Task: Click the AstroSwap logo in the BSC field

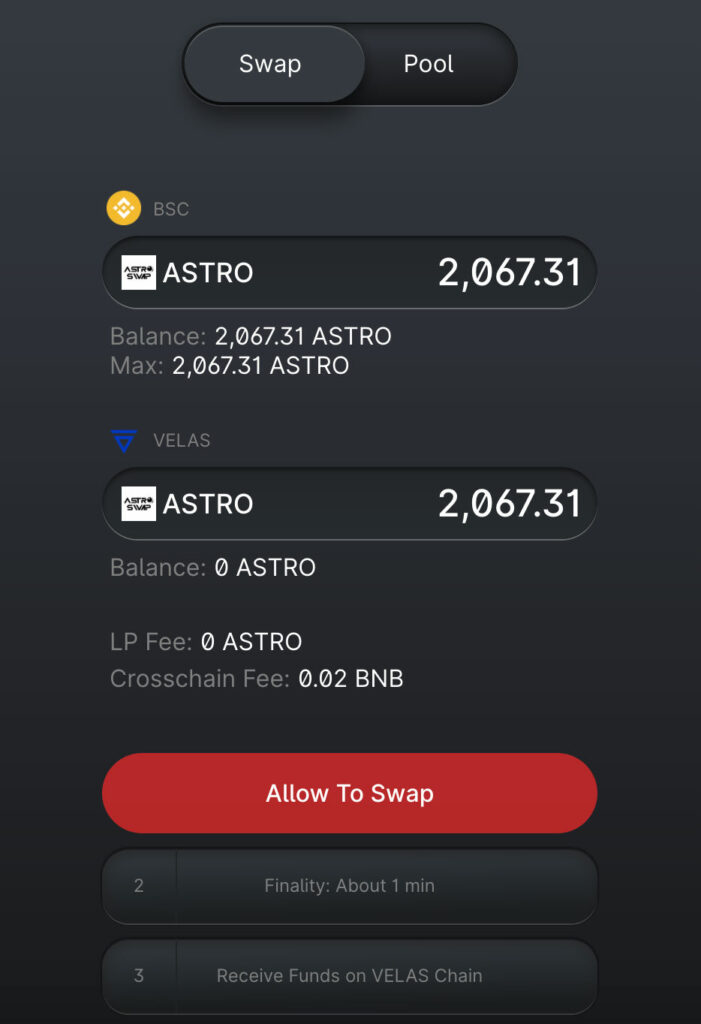Action: click(139, 272)
